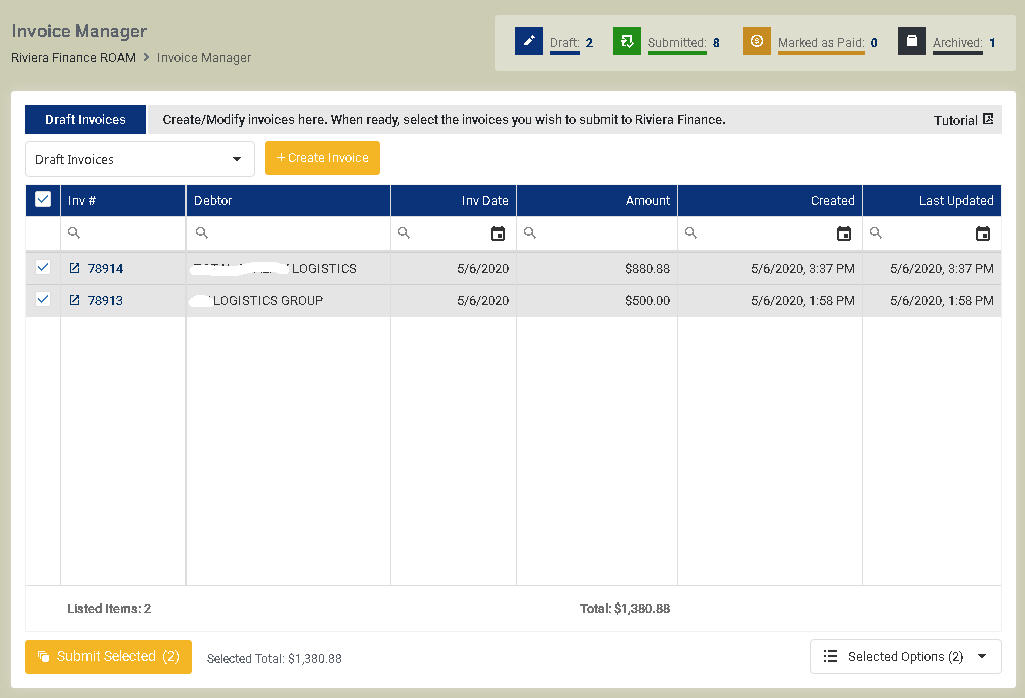Open invoice 78913 using its edit icon
This screenshot has height=698, width=1025.
74,301
